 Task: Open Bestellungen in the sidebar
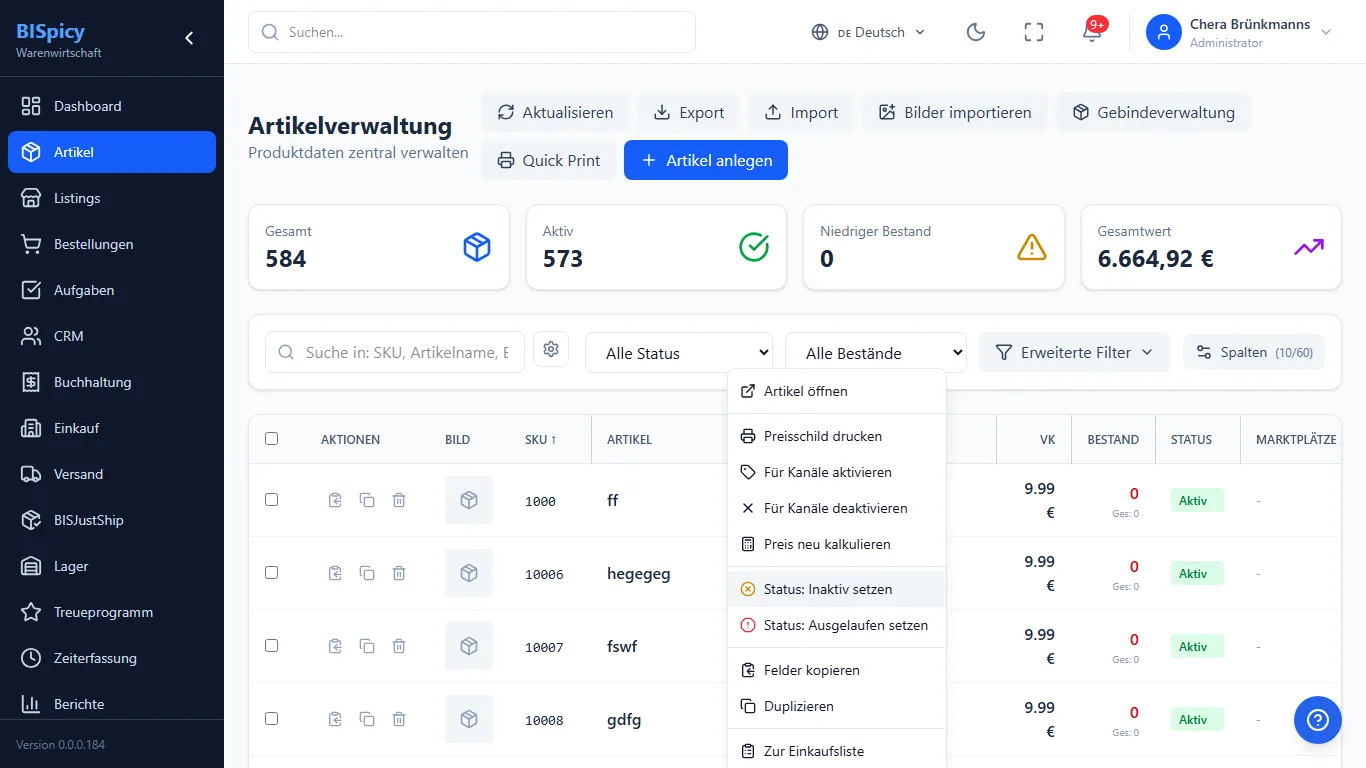click(x=112, y=244)
